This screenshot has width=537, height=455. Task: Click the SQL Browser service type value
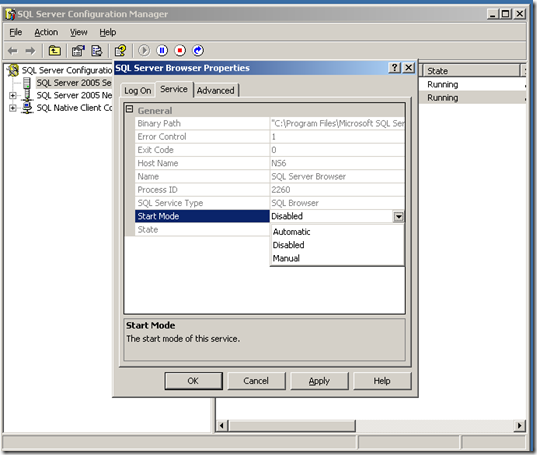coord(295,203)
